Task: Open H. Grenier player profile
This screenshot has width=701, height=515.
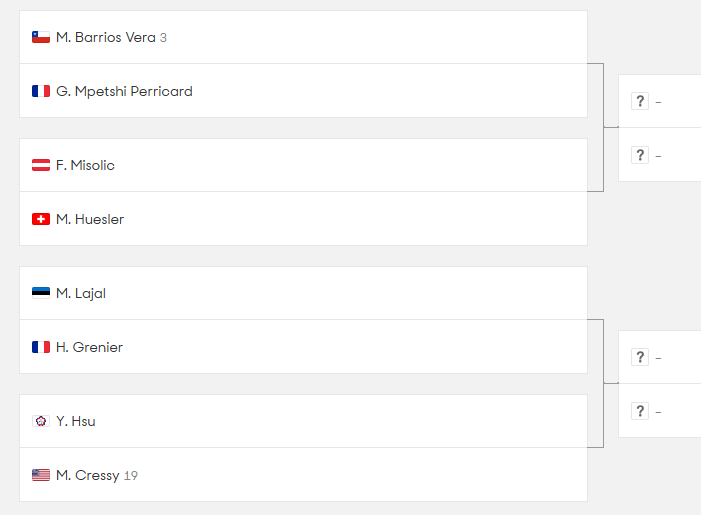Action: [90, 347]
